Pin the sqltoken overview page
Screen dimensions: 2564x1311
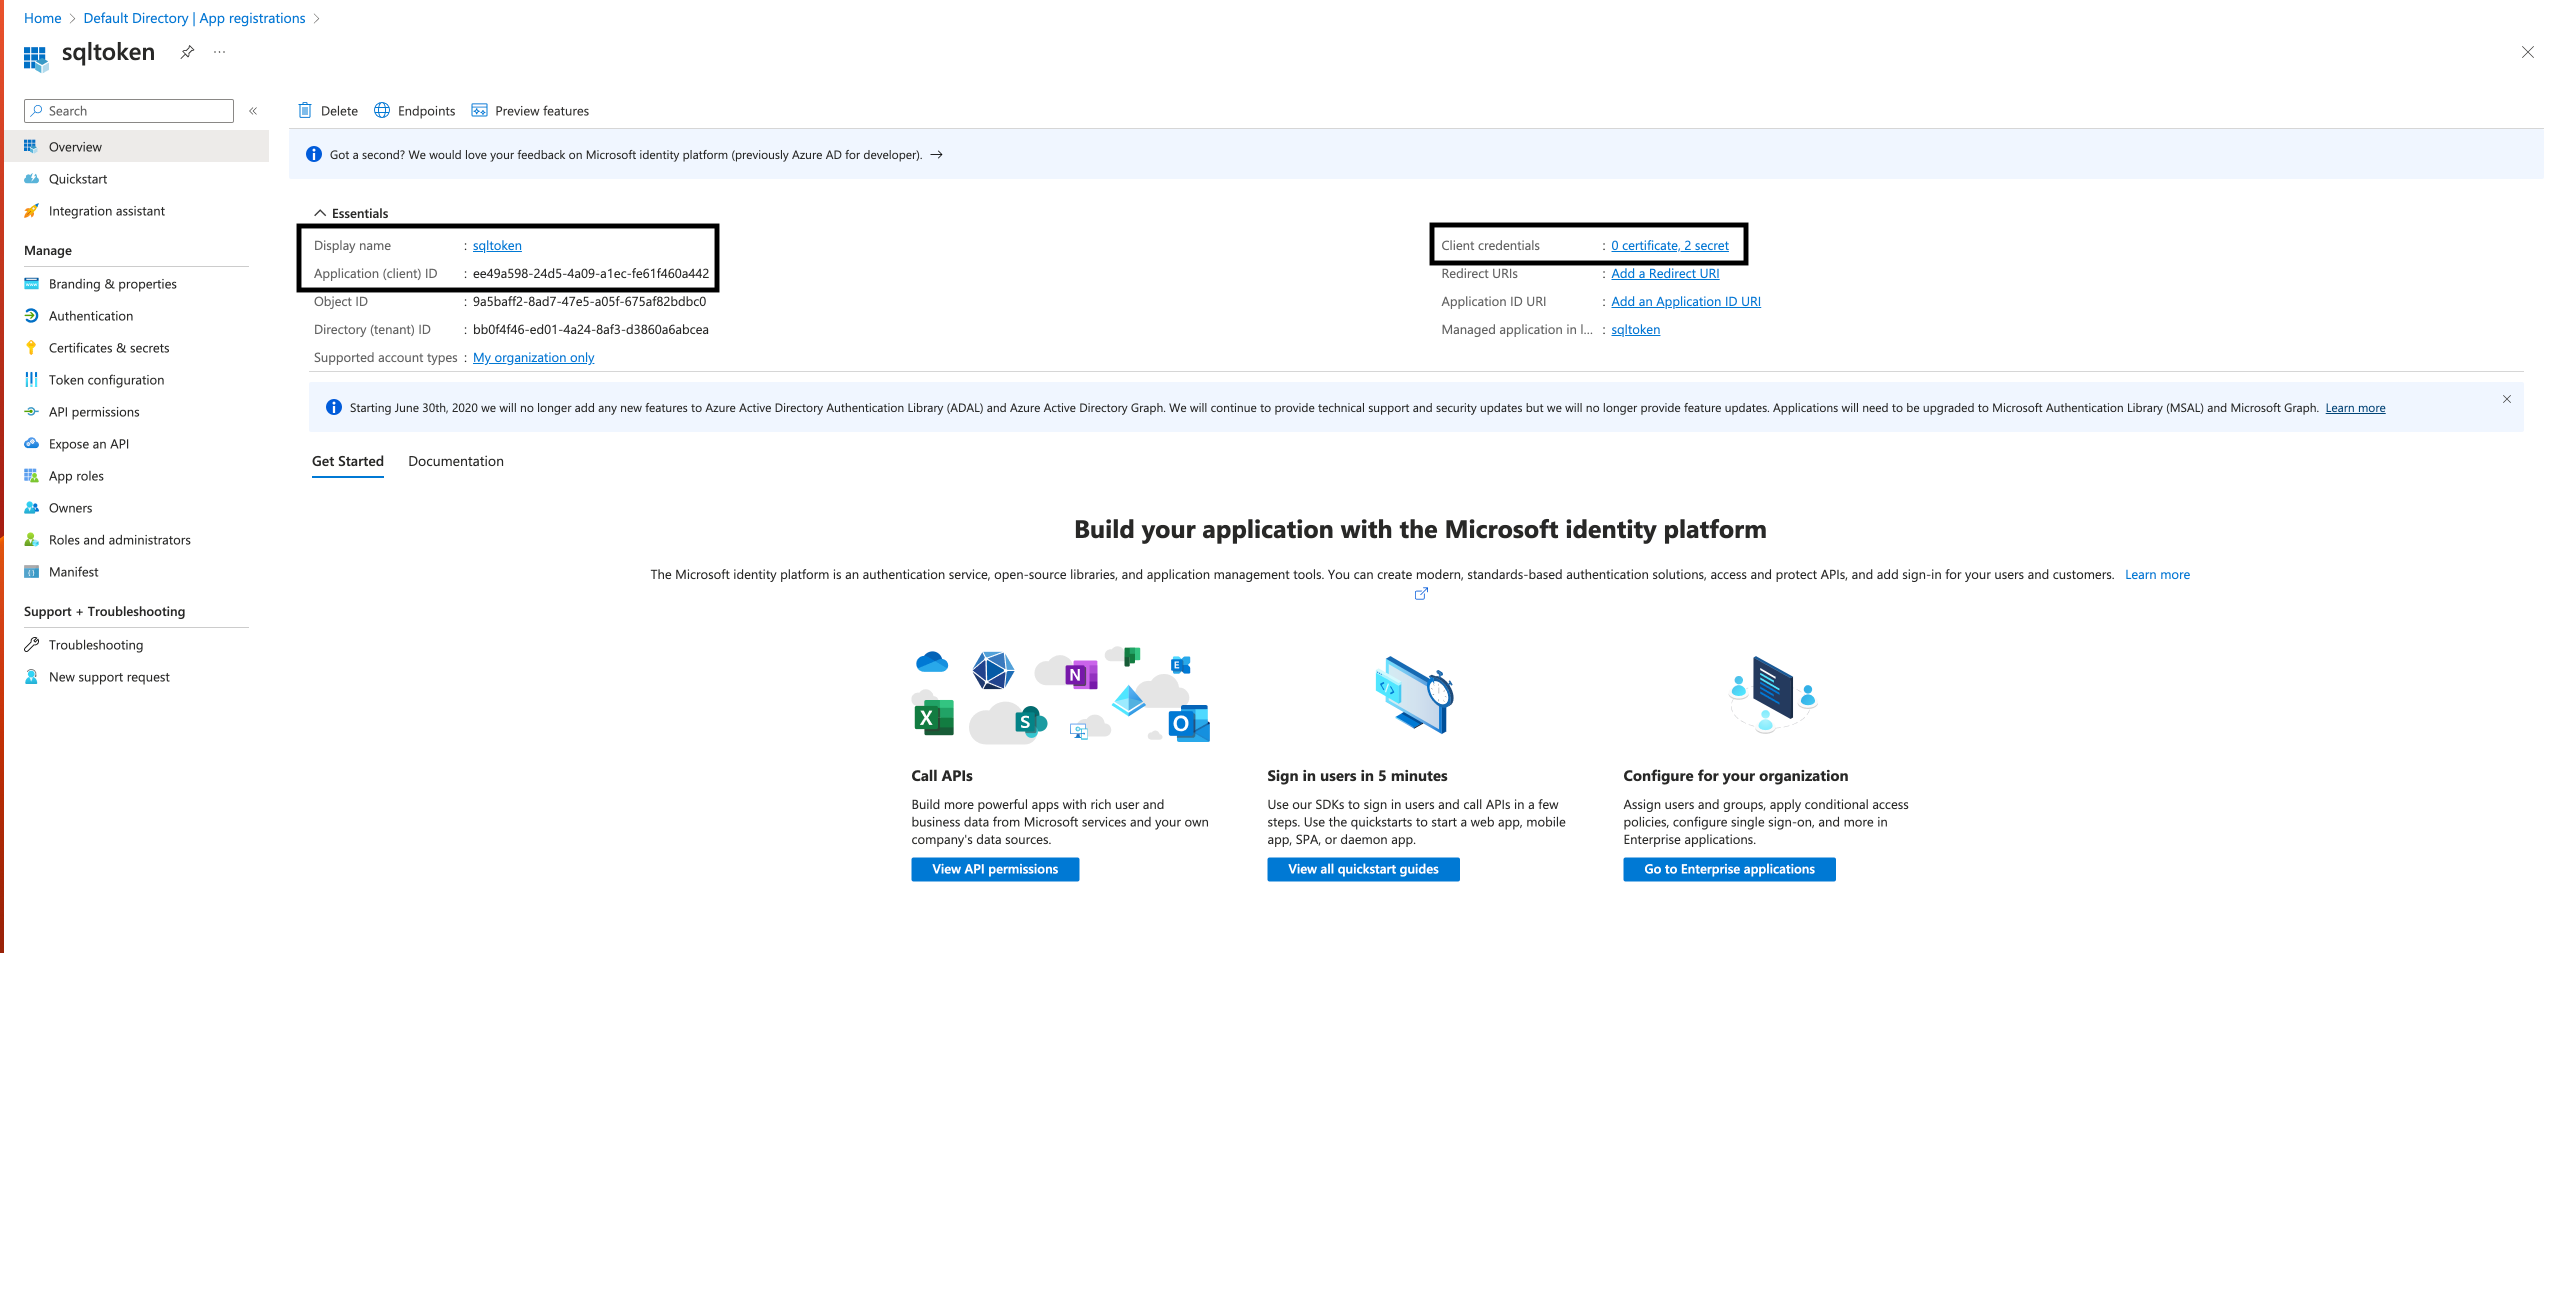click(x=187, y=52)
